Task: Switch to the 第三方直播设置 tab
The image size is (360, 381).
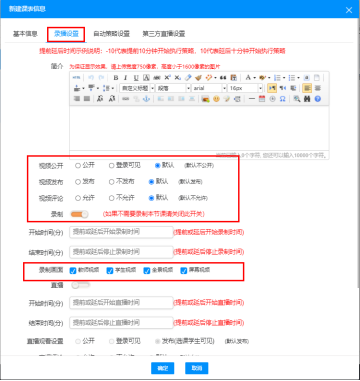Action: pos(164,34)
